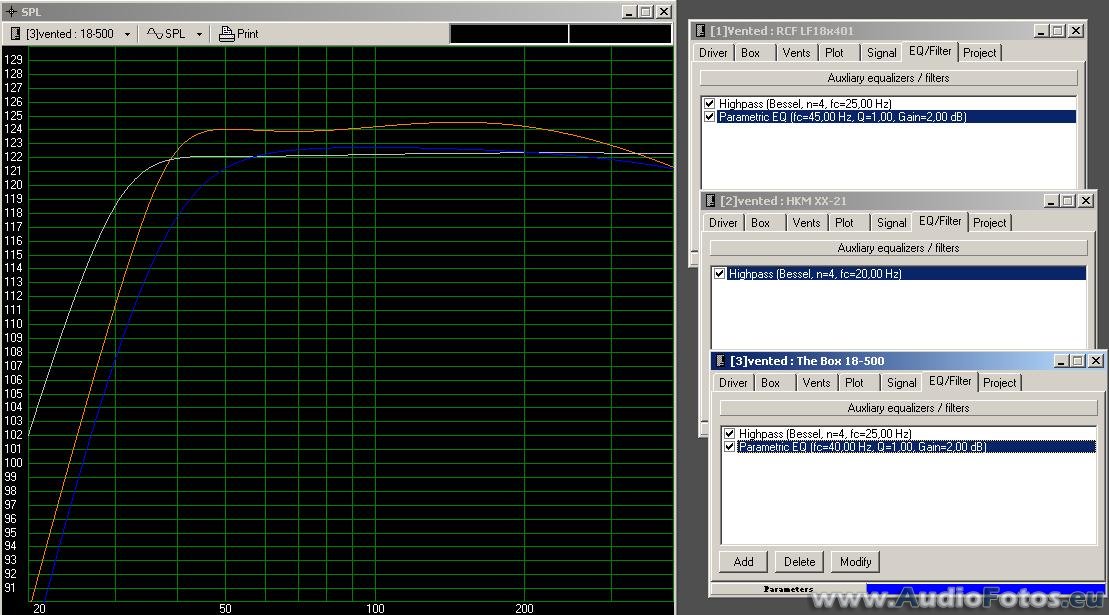
Task: Close the HKM XX-21 window
Action: 1086,201
